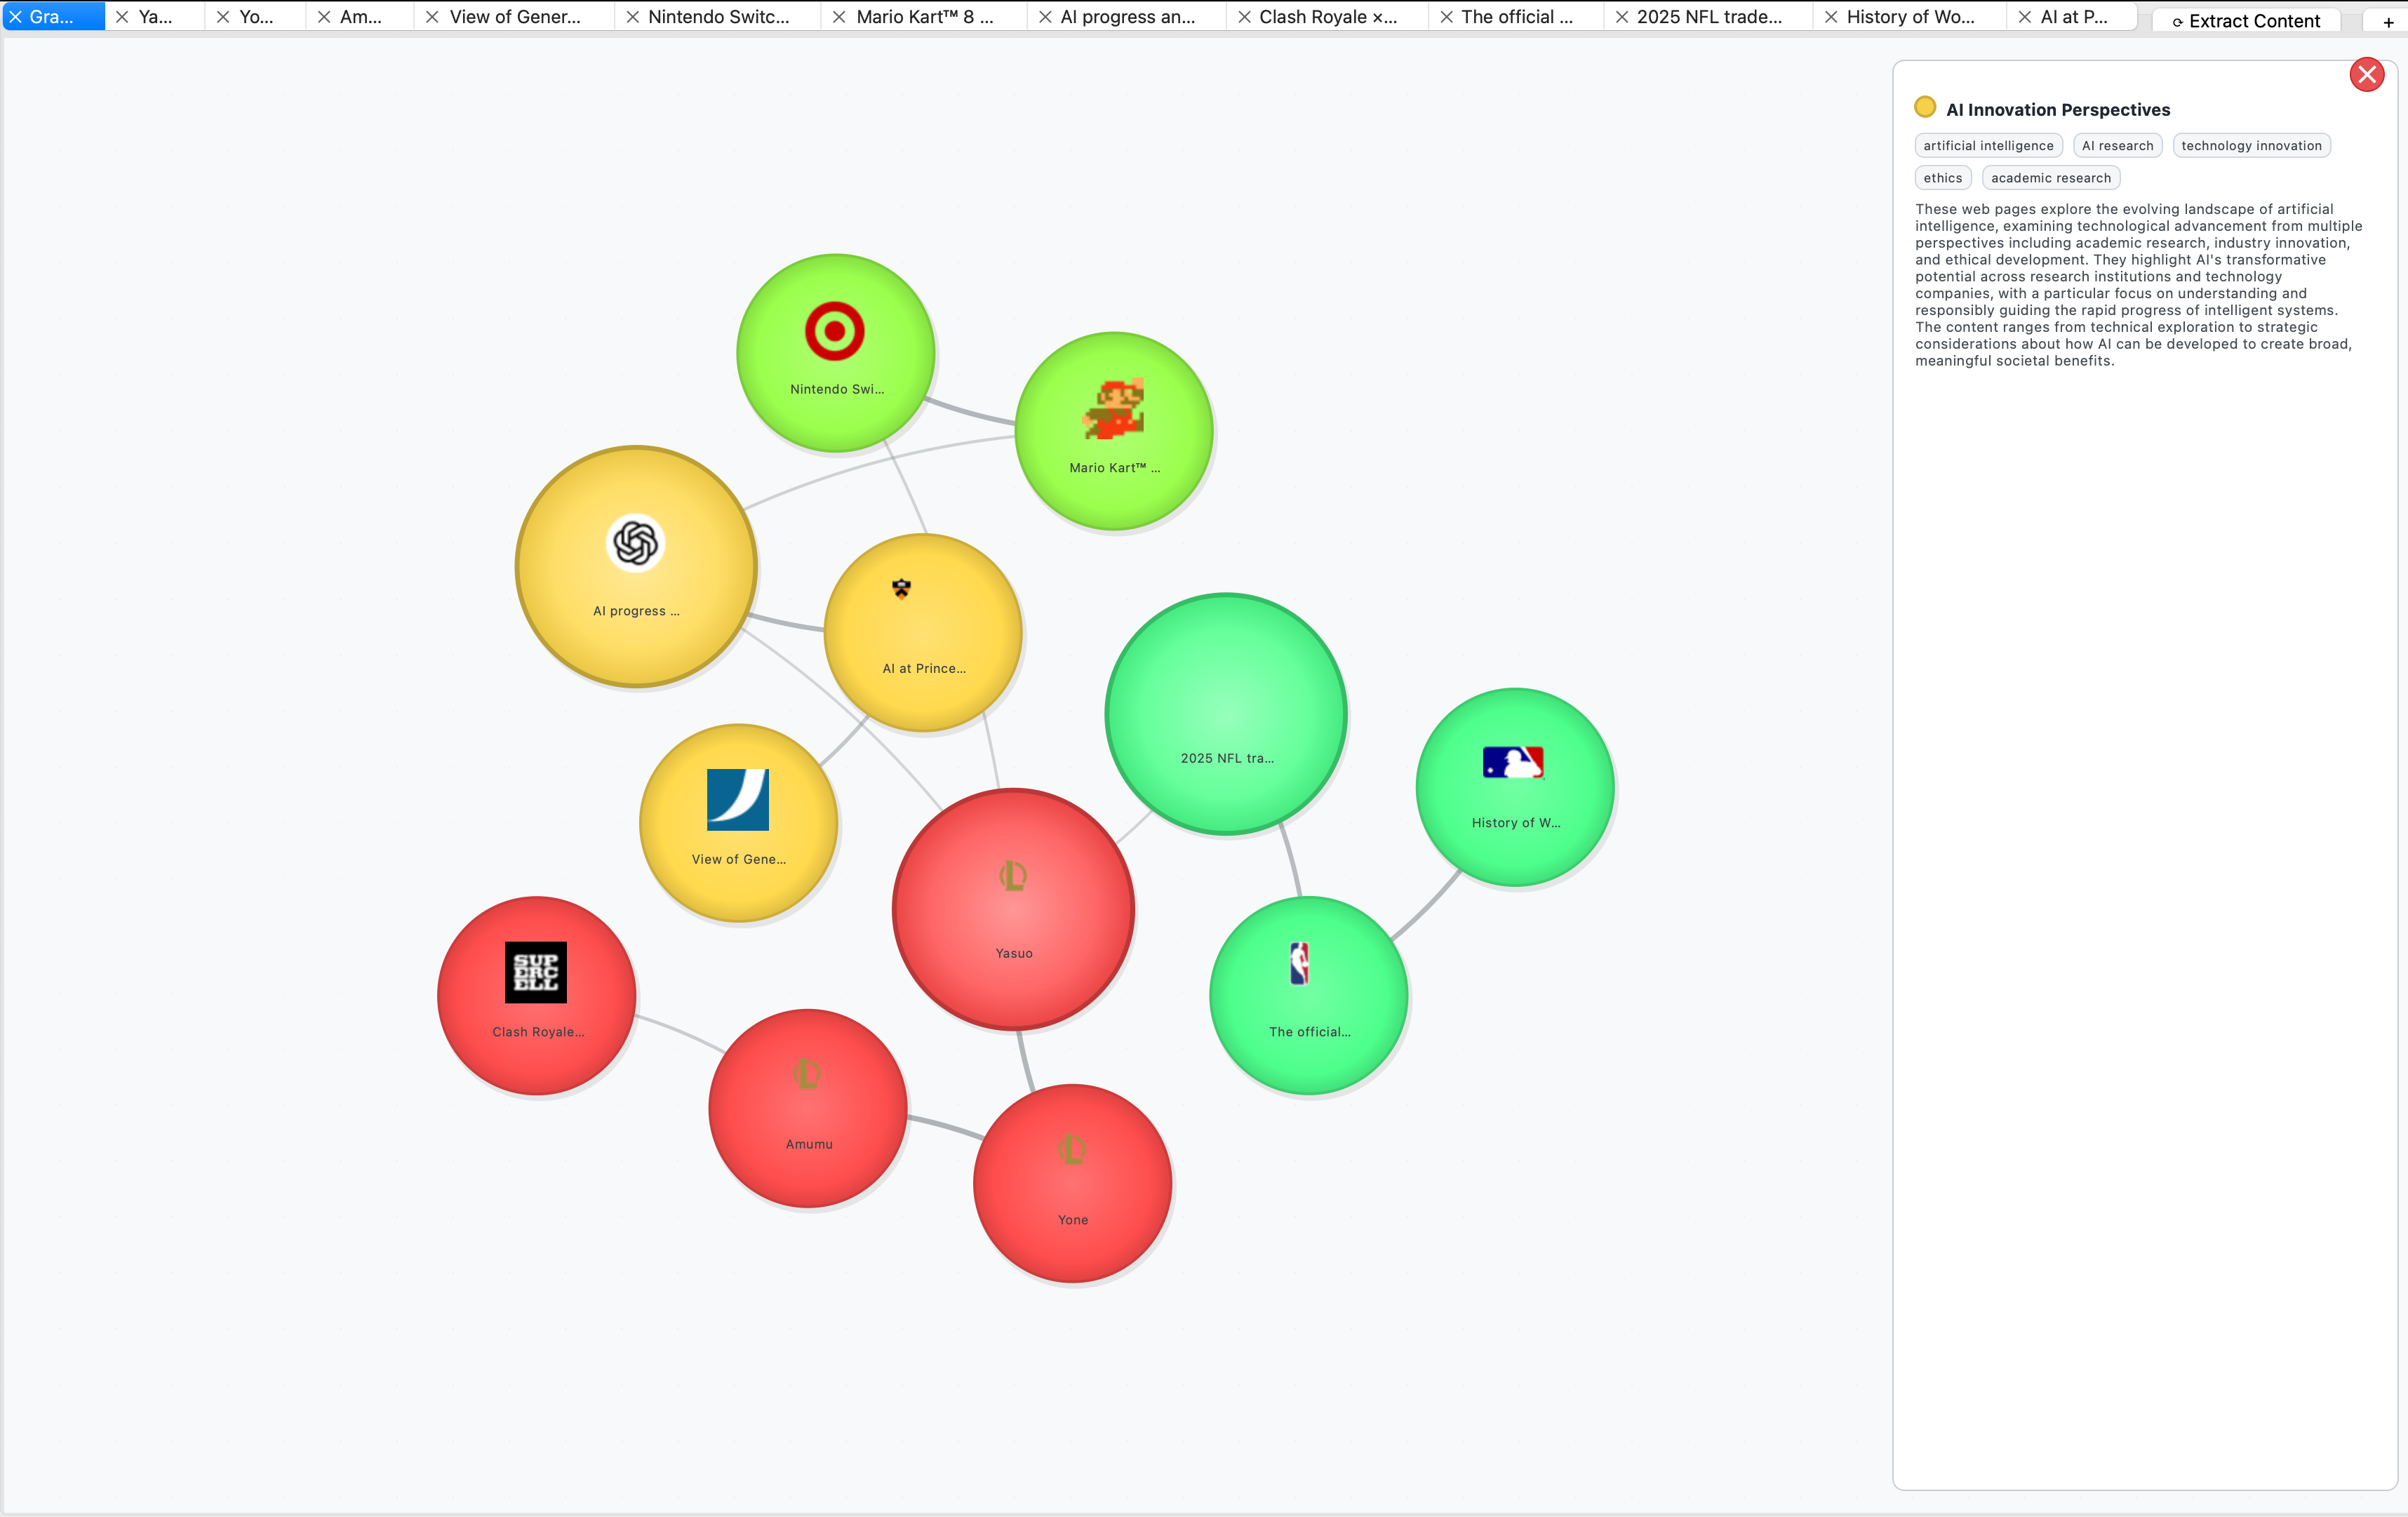The height and width of the screenshot is (1517, 2408).
Task: Click the yellow cluster color dot
Action: 1924,107
